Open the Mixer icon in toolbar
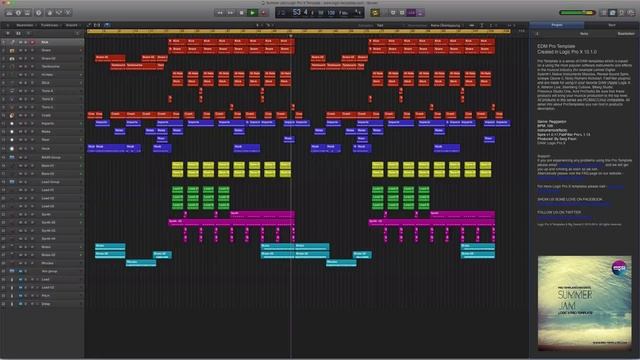The image size is (640, 360). (x=59, y=13)
